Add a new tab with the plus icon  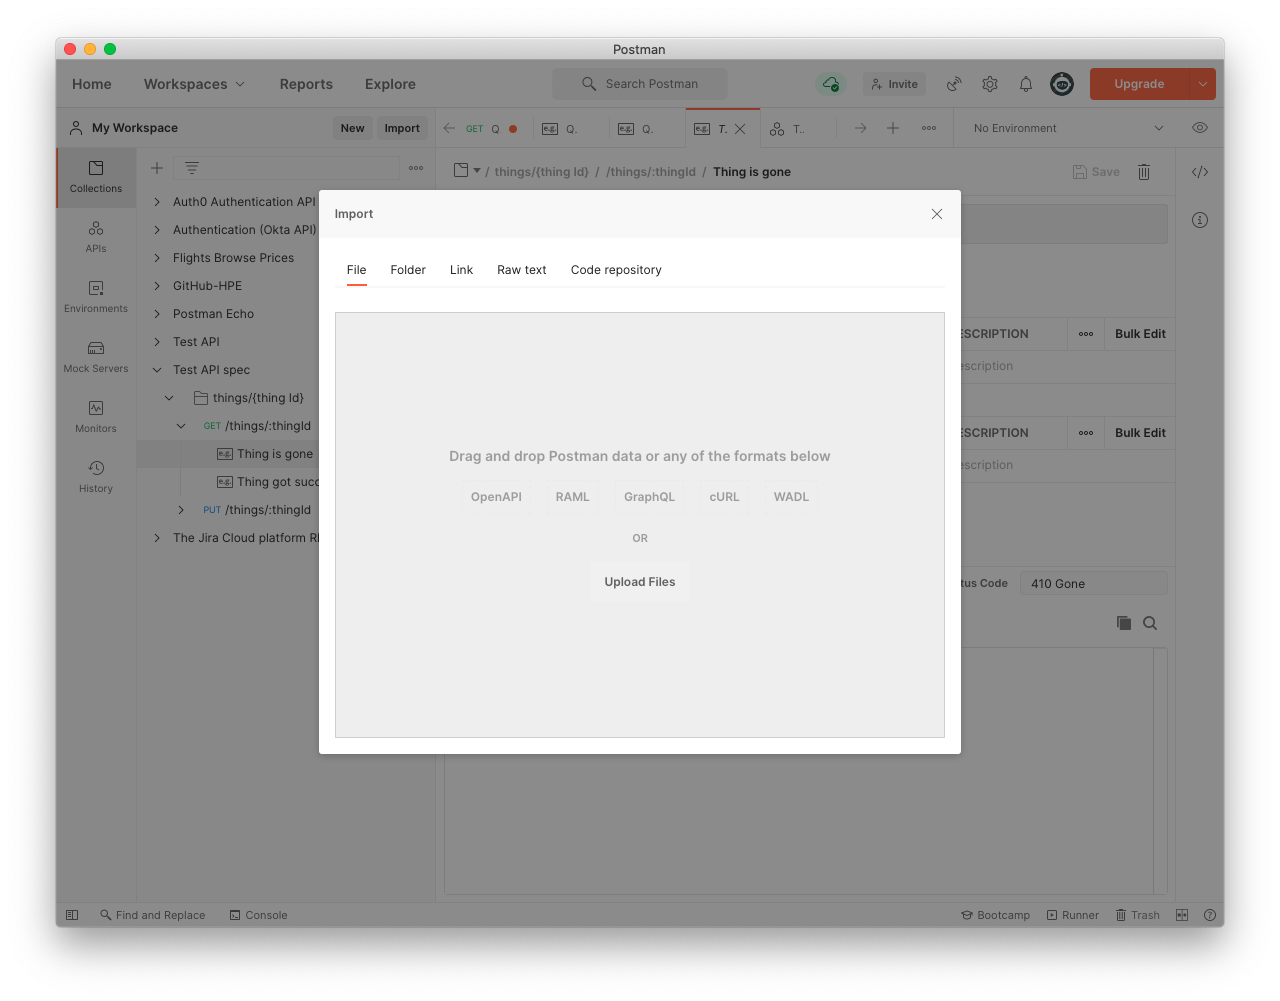click(893, 128)
